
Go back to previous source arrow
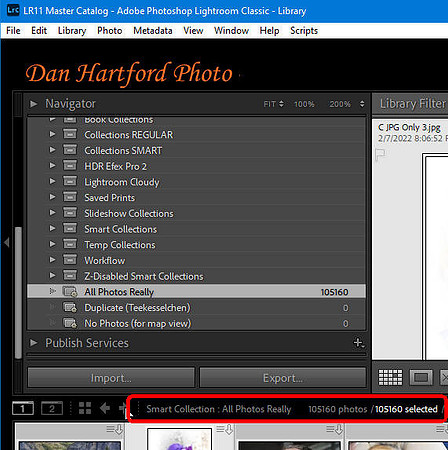105,408
